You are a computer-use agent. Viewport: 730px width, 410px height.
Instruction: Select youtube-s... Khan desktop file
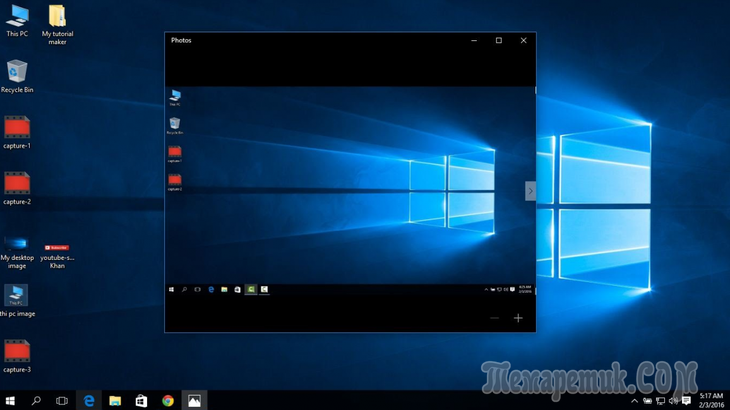(x=57, y=255)
